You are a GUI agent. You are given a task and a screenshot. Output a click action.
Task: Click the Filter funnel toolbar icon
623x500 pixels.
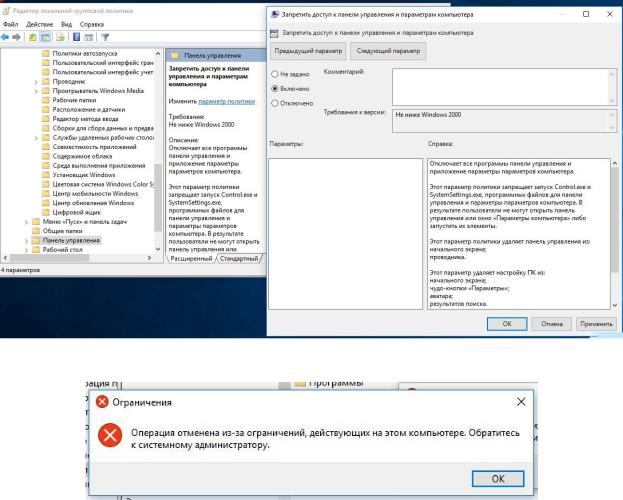click(105, 37)
